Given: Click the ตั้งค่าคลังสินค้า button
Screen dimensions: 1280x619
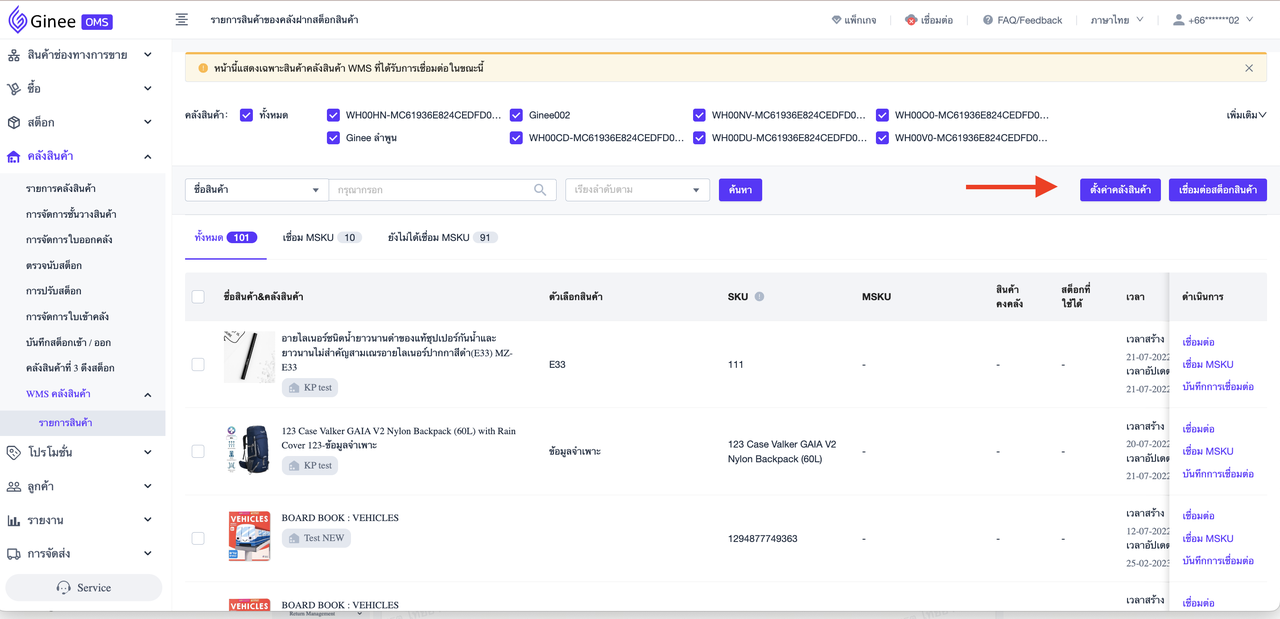Looking at the screenshot, I should (x=1120, y=190).
